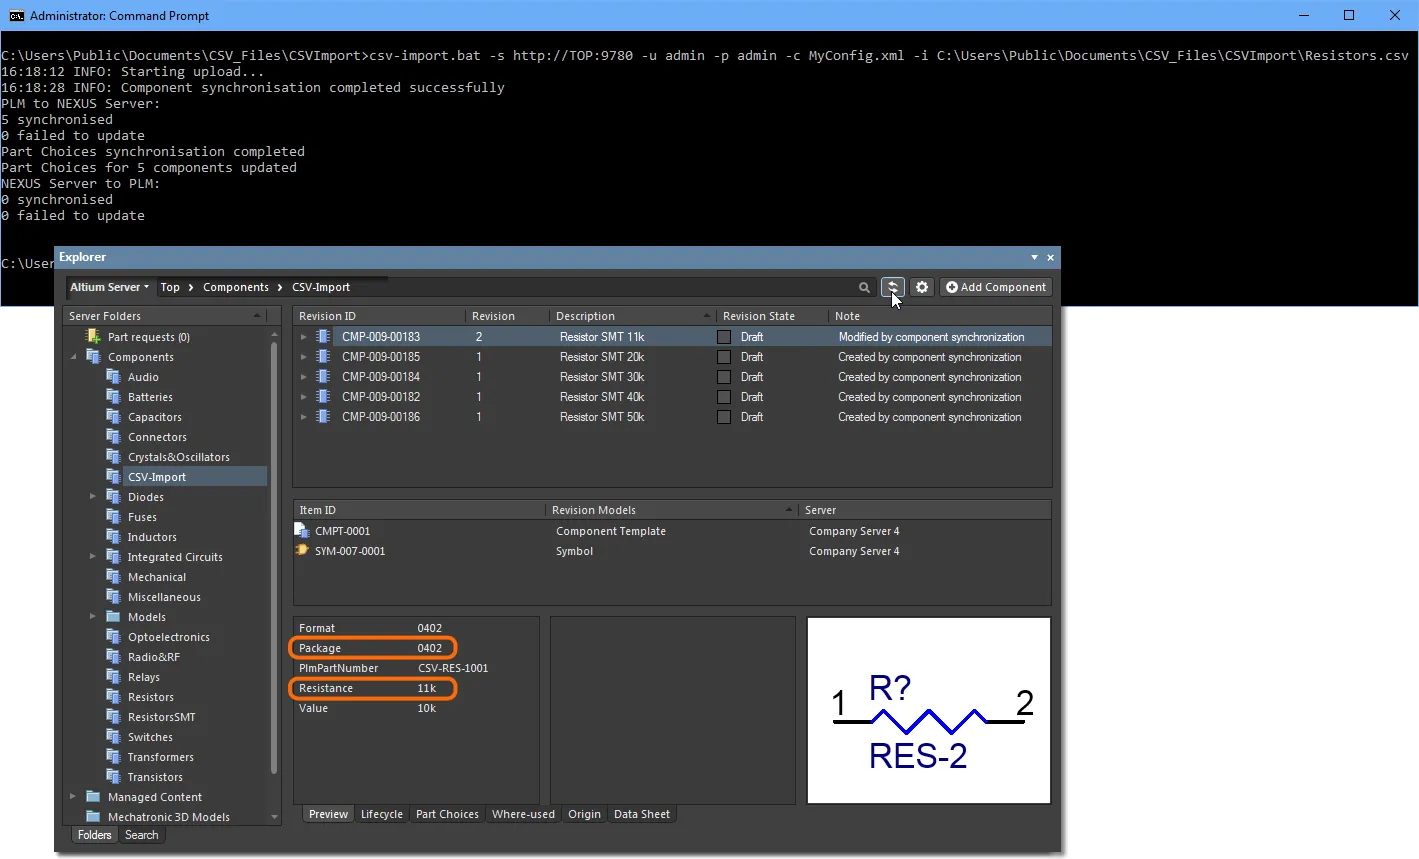Collapse the Components folder tree
This screenshot has height=859, width=1419.
click(73, 357)
